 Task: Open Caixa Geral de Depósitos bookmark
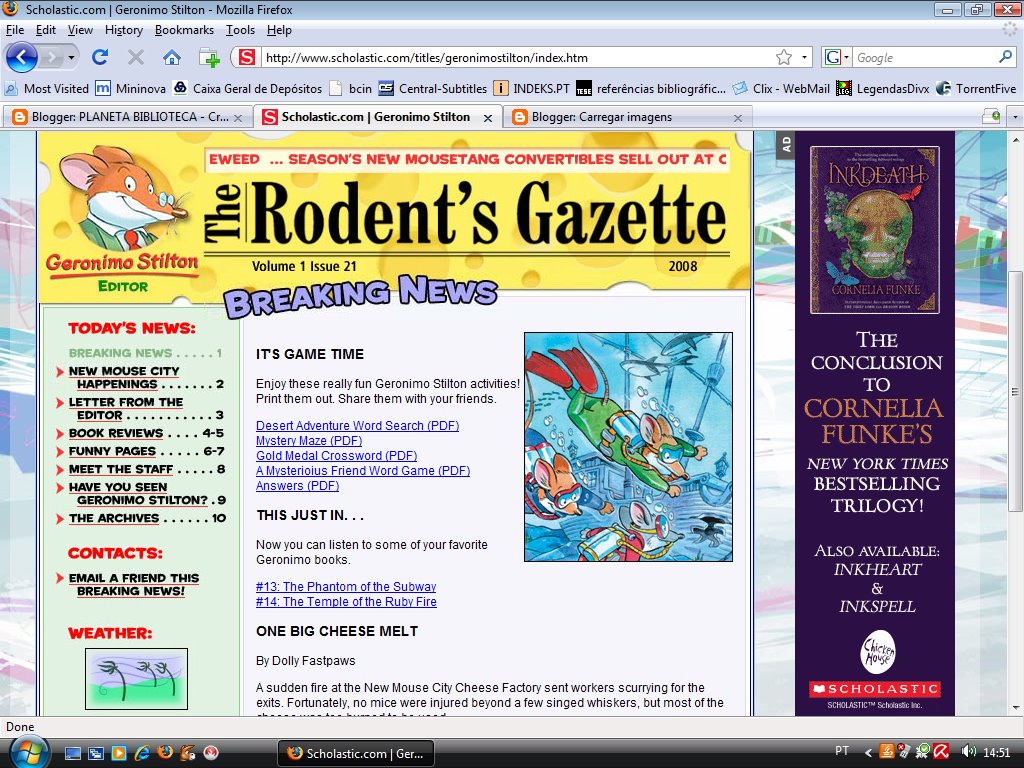coord(248,88)
